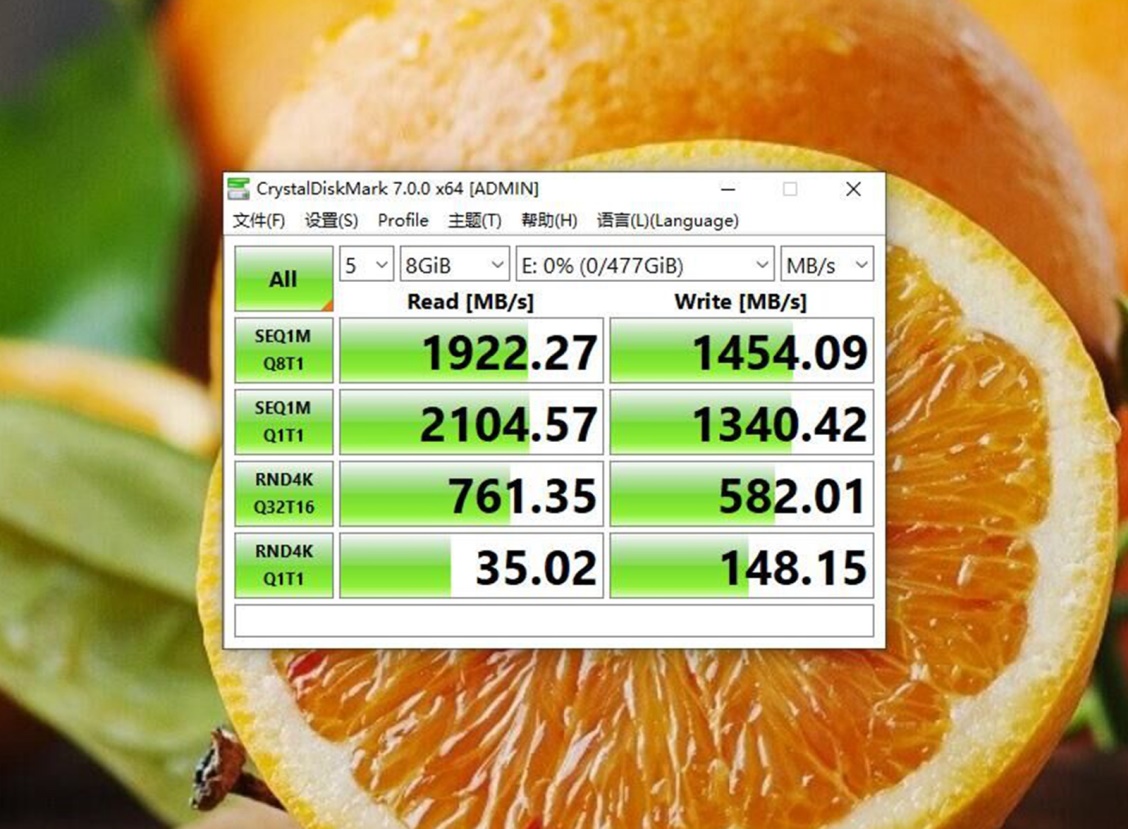Open the 文件(F) menu
Image resolution: width=1128 pixels, height=829 pixels.
259,220
